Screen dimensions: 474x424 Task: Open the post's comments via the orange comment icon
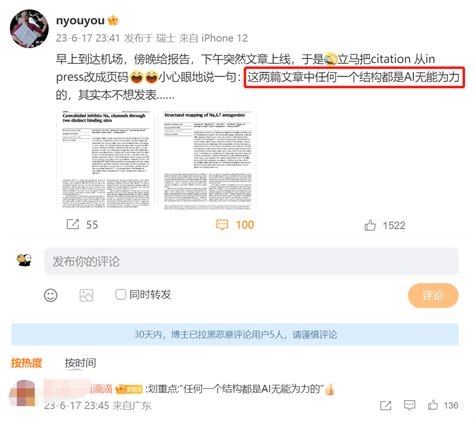point(222,225)
